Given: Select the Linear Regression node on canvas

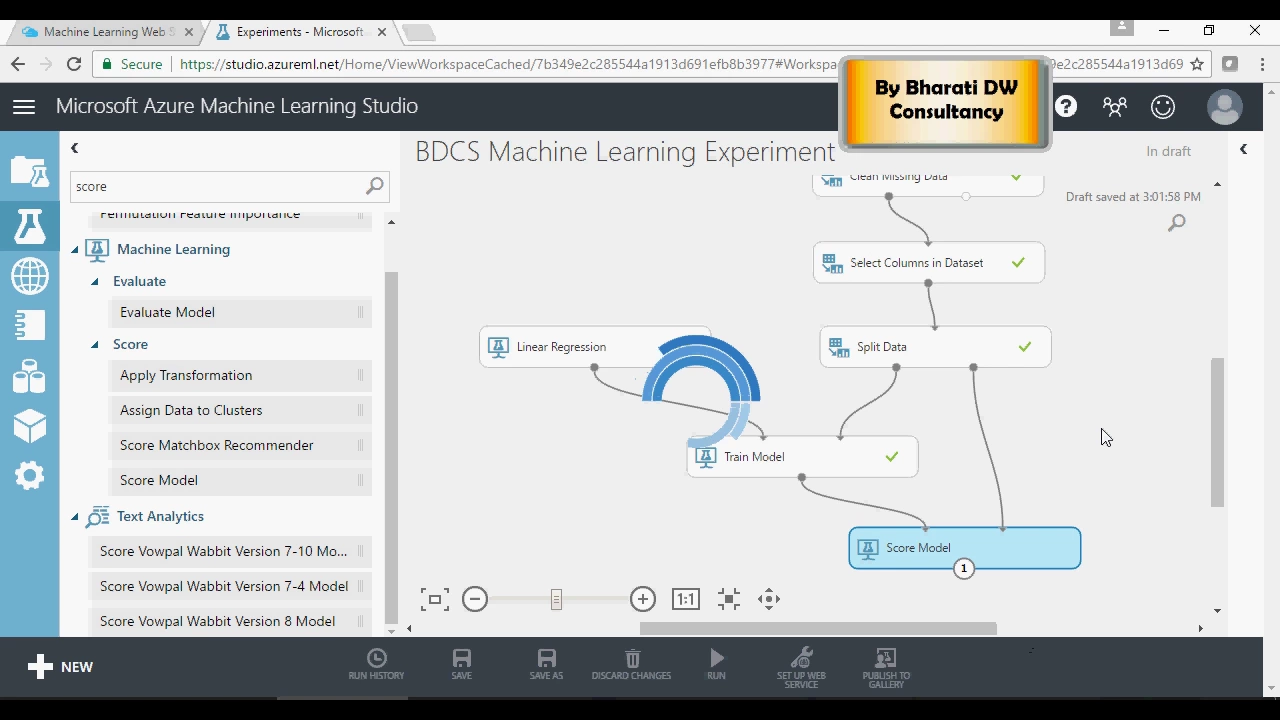Looking at the screenshot, I should point(594,347).
